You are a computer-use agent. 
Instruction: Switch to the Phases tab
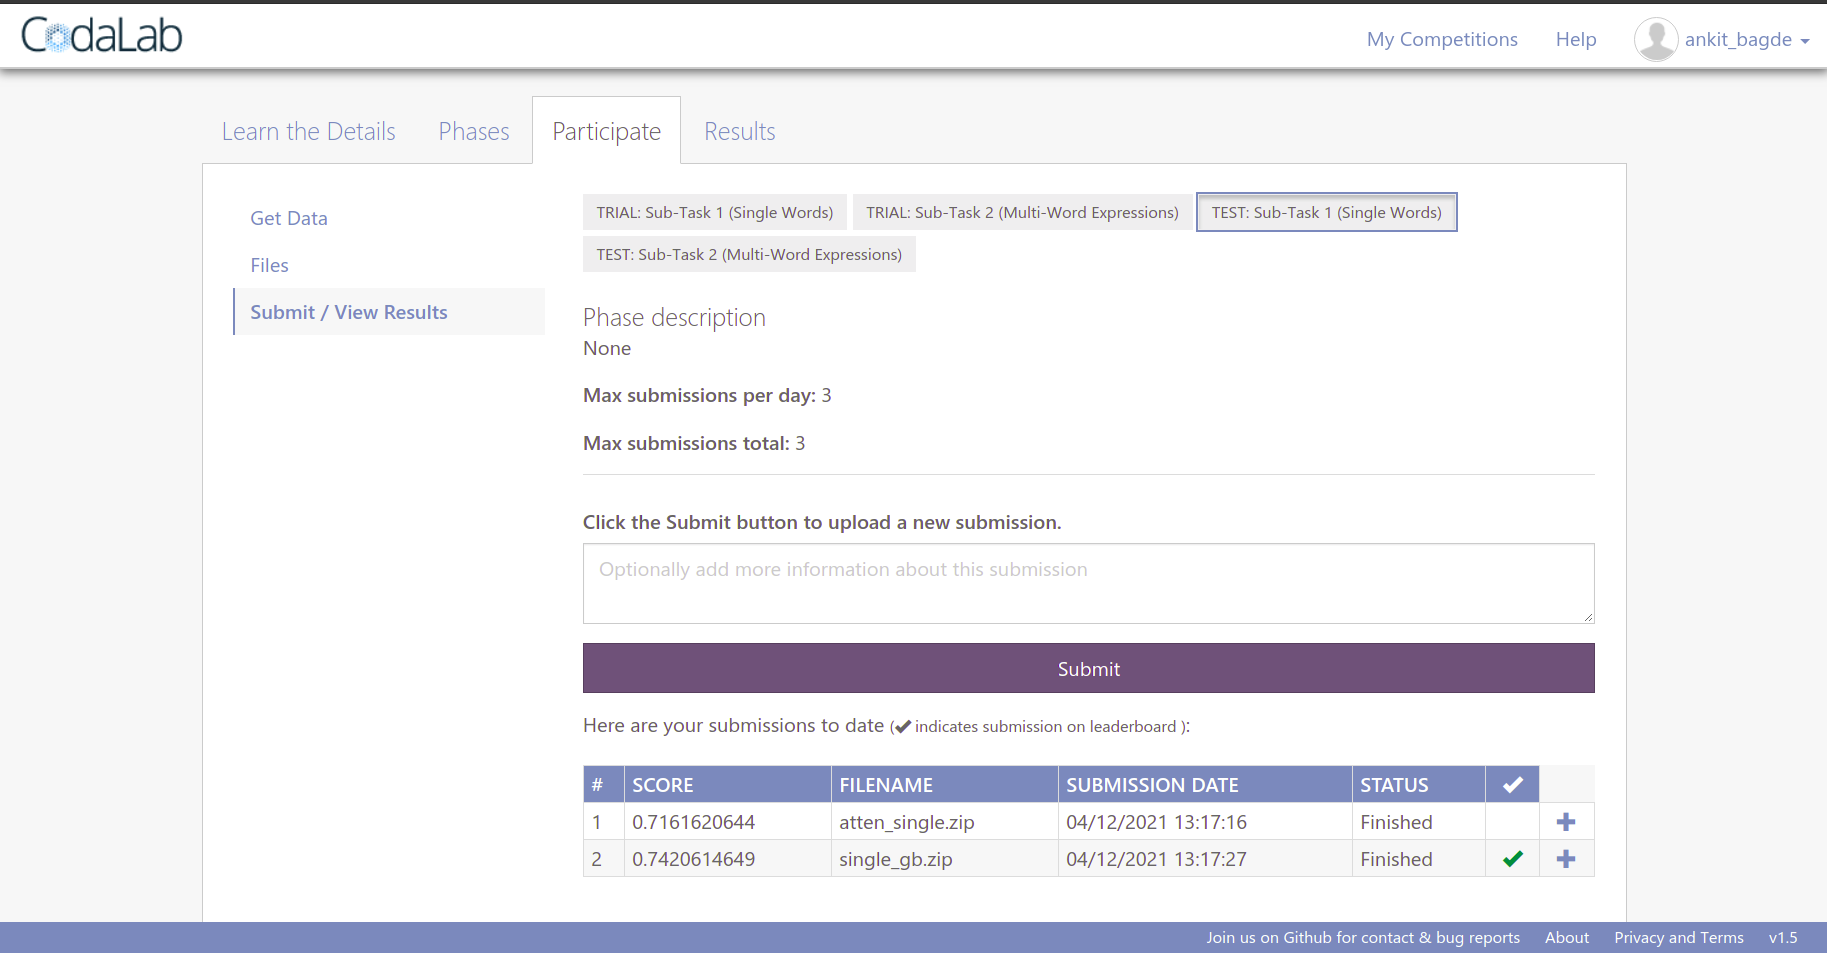point(473,130)
